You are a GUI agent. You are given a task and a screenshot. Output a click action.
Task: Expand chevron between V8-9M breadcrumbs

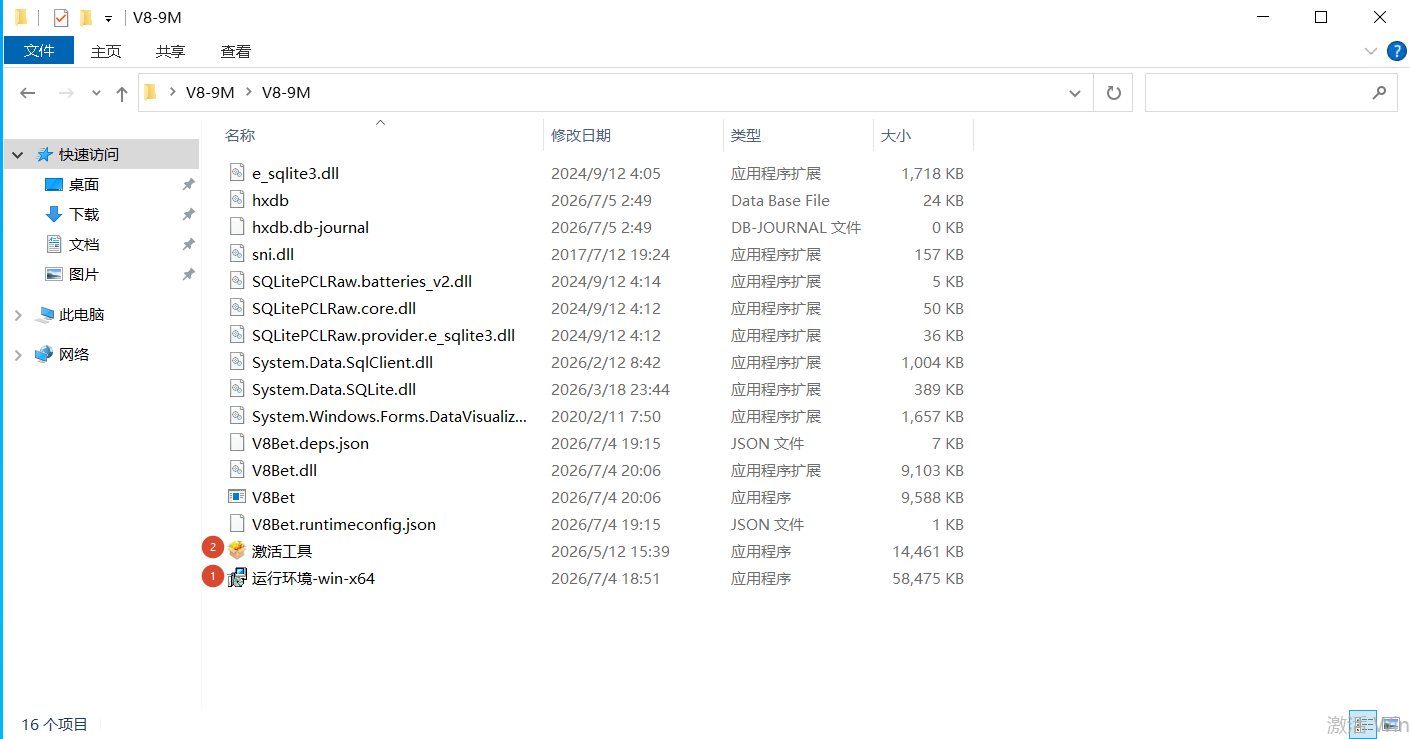tap(248, 92)
